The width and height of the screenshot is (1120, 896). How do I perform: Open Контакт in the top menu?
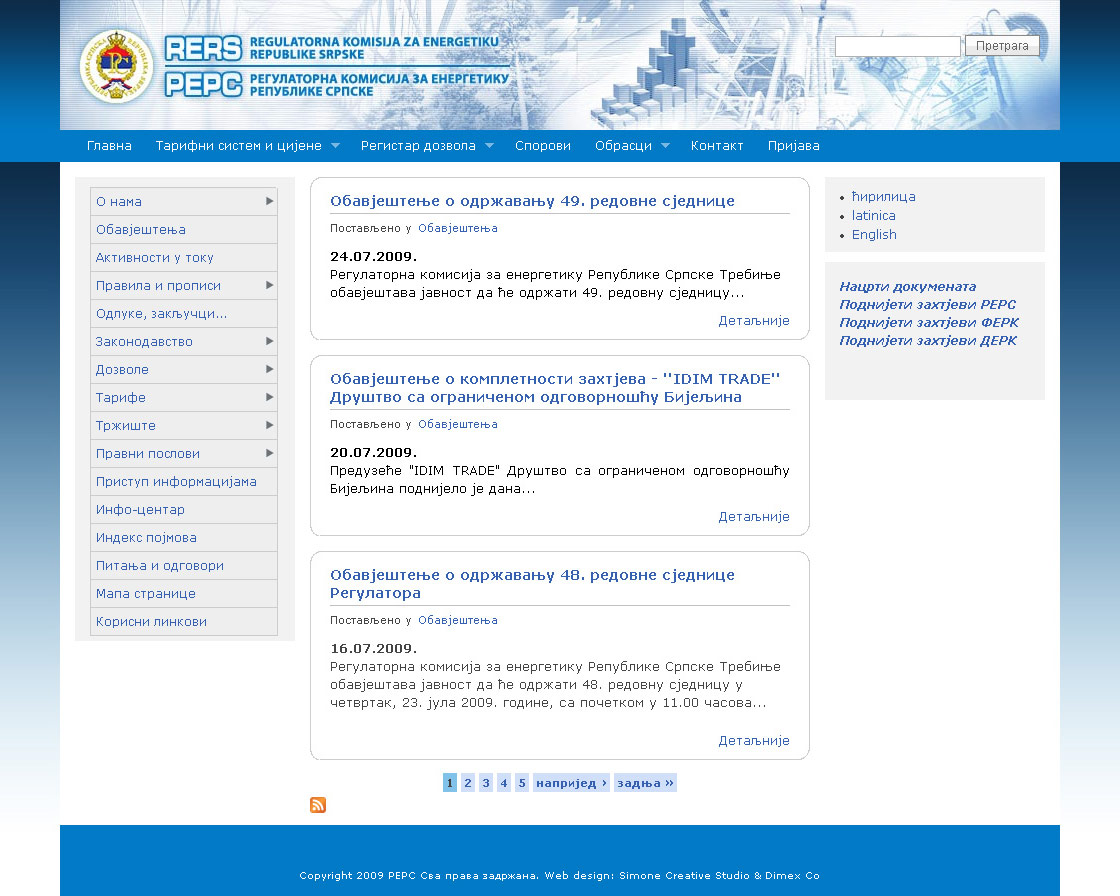click(x=717, y=146)
